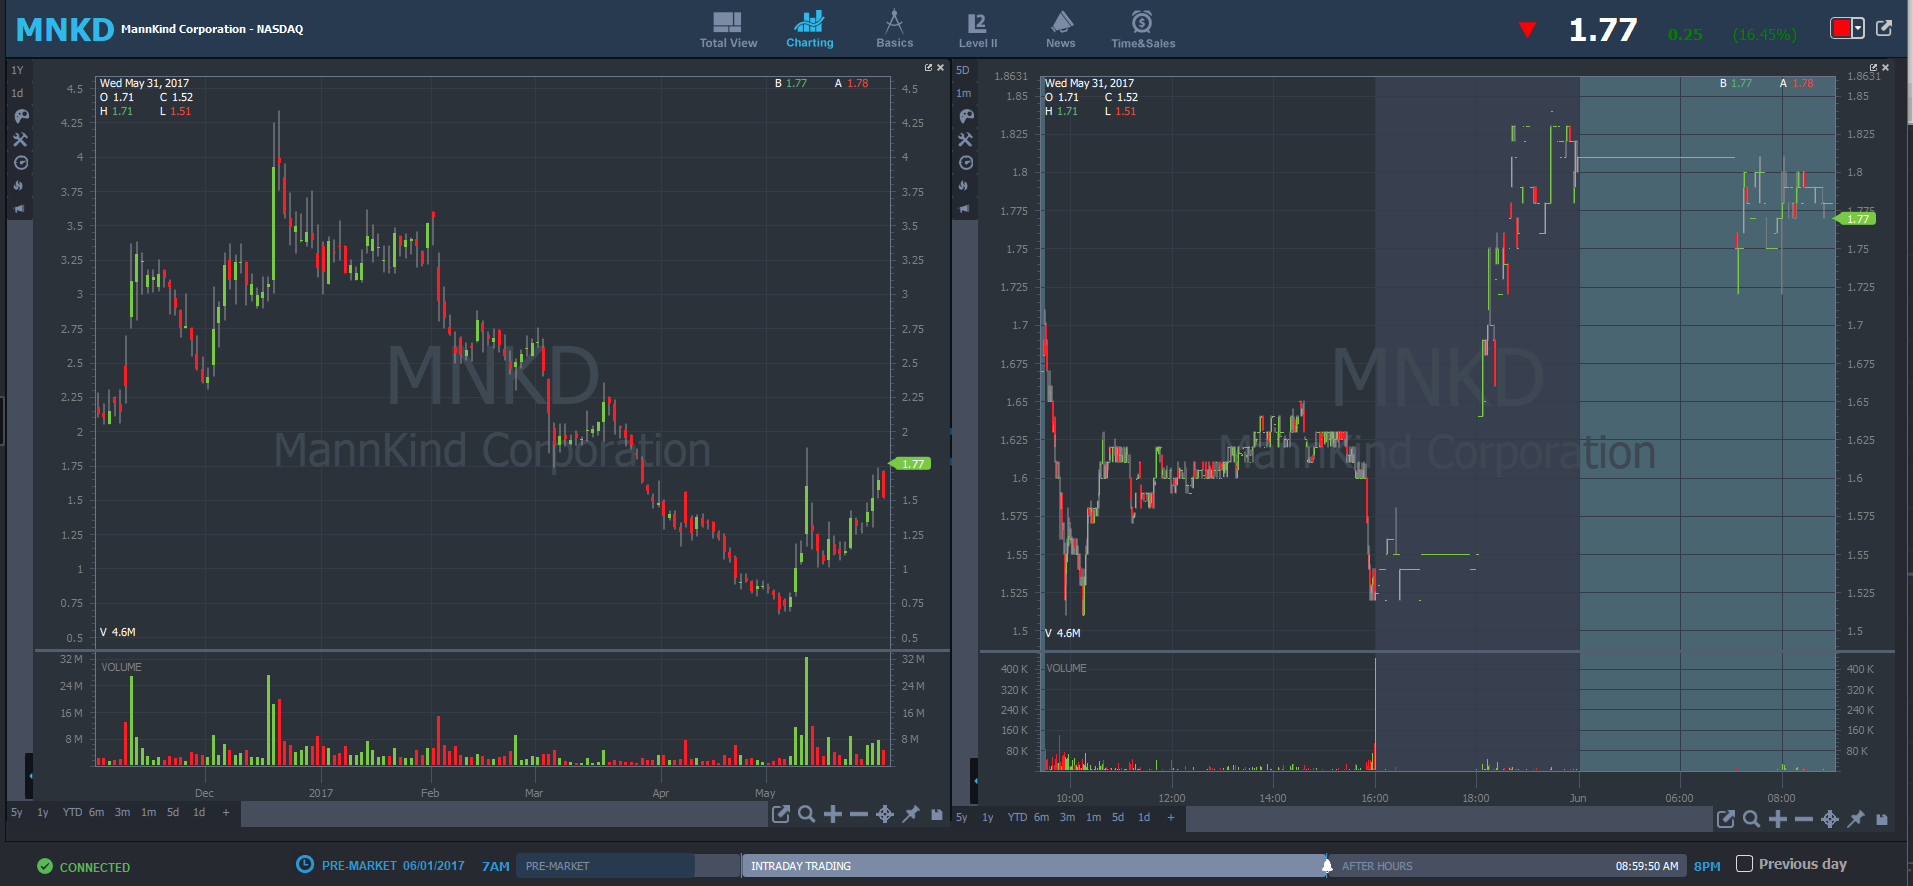This screenshot has height=886, width=1913.
Task: Click the left chart's save icon
Action: tap(937, 815)
